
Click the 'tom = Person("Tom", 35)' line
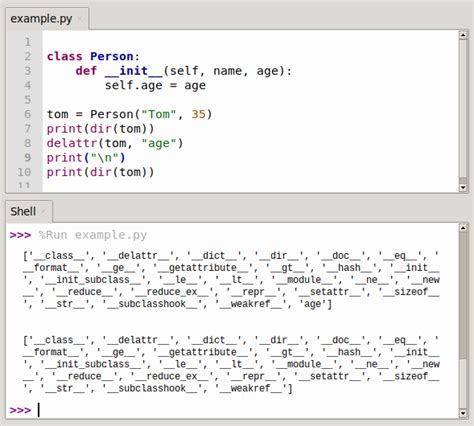click(x=129, y=114)
